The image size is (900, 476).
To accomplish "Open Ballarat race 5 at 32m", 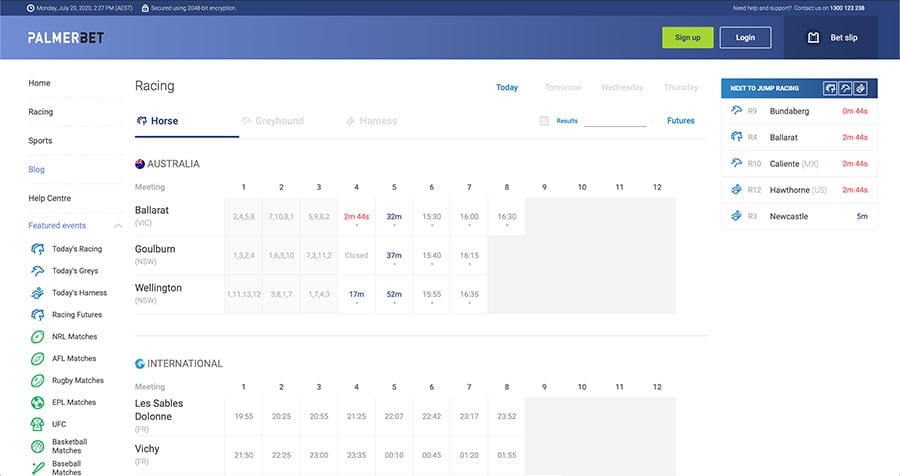I will click(394, 217).
